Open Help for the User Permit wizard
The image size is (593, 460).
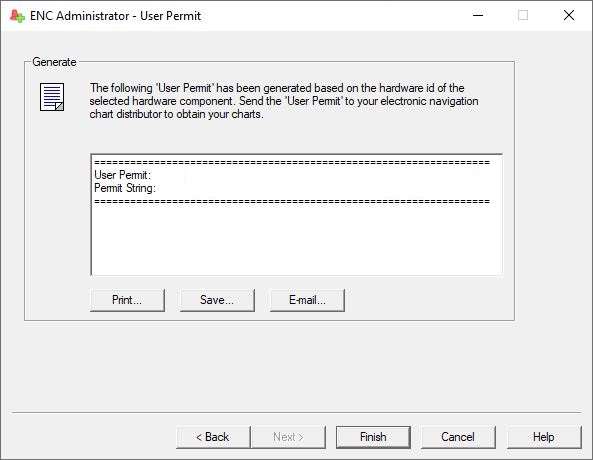point(544,437)
